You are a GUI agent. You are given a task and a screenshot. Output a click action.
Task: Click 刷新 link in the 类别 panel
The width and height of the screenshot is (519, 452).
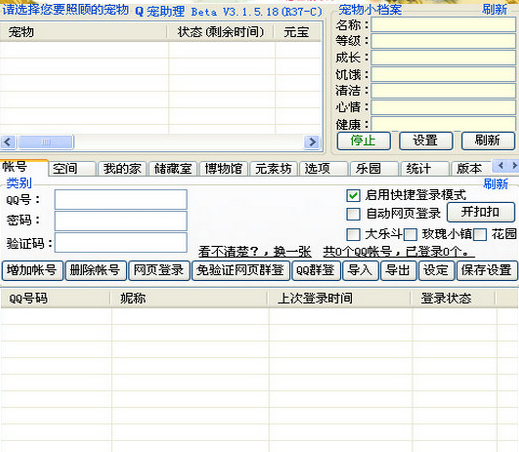pyautogui.click(x=496, y=183)
